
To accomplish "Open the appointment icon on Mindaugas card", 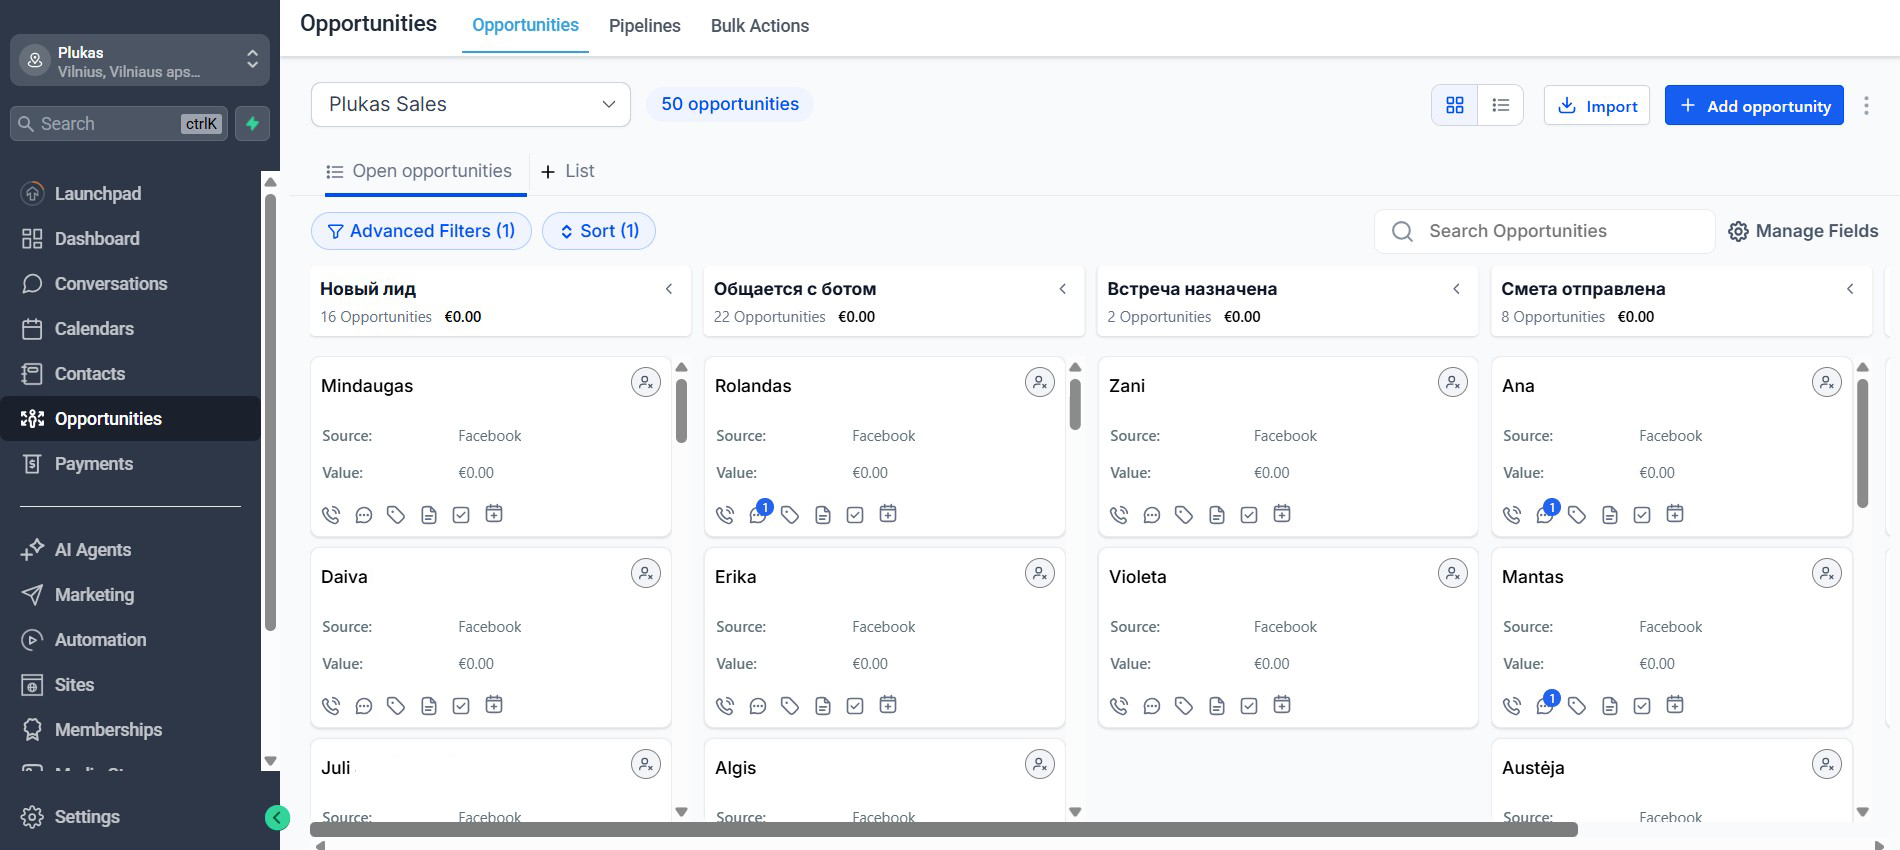I will (494, 514).
